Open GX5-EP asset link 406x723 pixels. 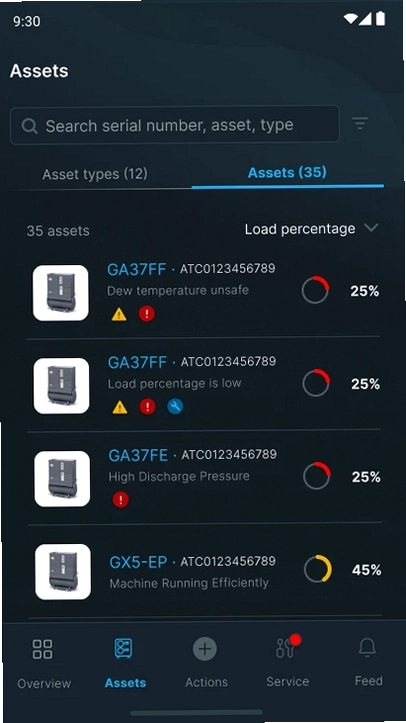(x=138, y=563)
